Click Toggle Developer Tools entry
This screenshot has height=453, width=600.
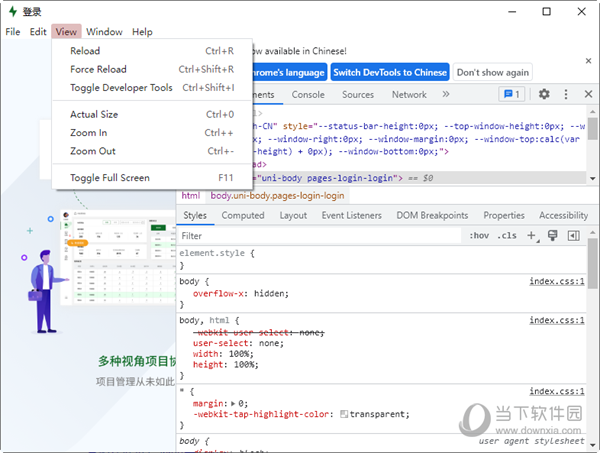[152, 88]
